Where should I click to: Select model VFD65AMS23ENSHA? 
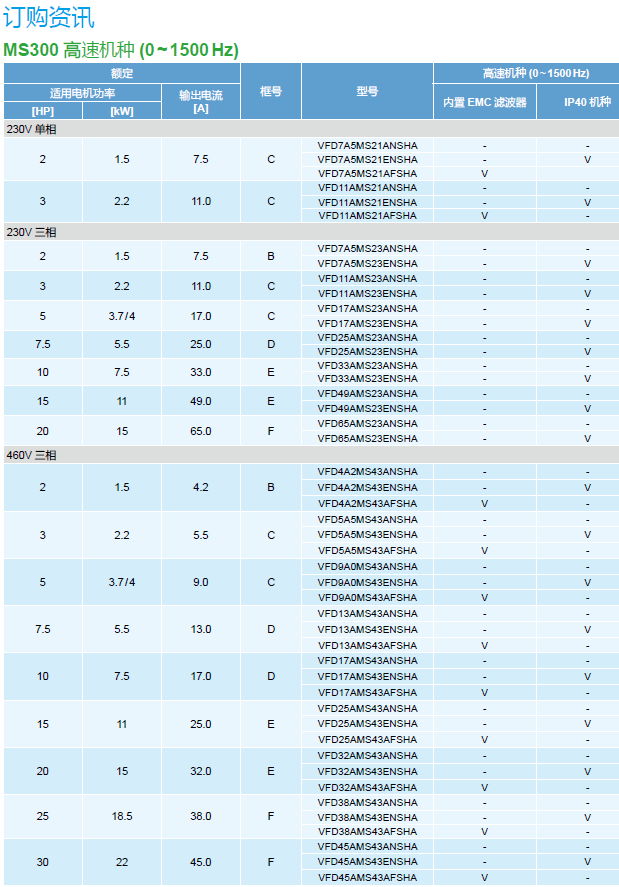[367, 438]
